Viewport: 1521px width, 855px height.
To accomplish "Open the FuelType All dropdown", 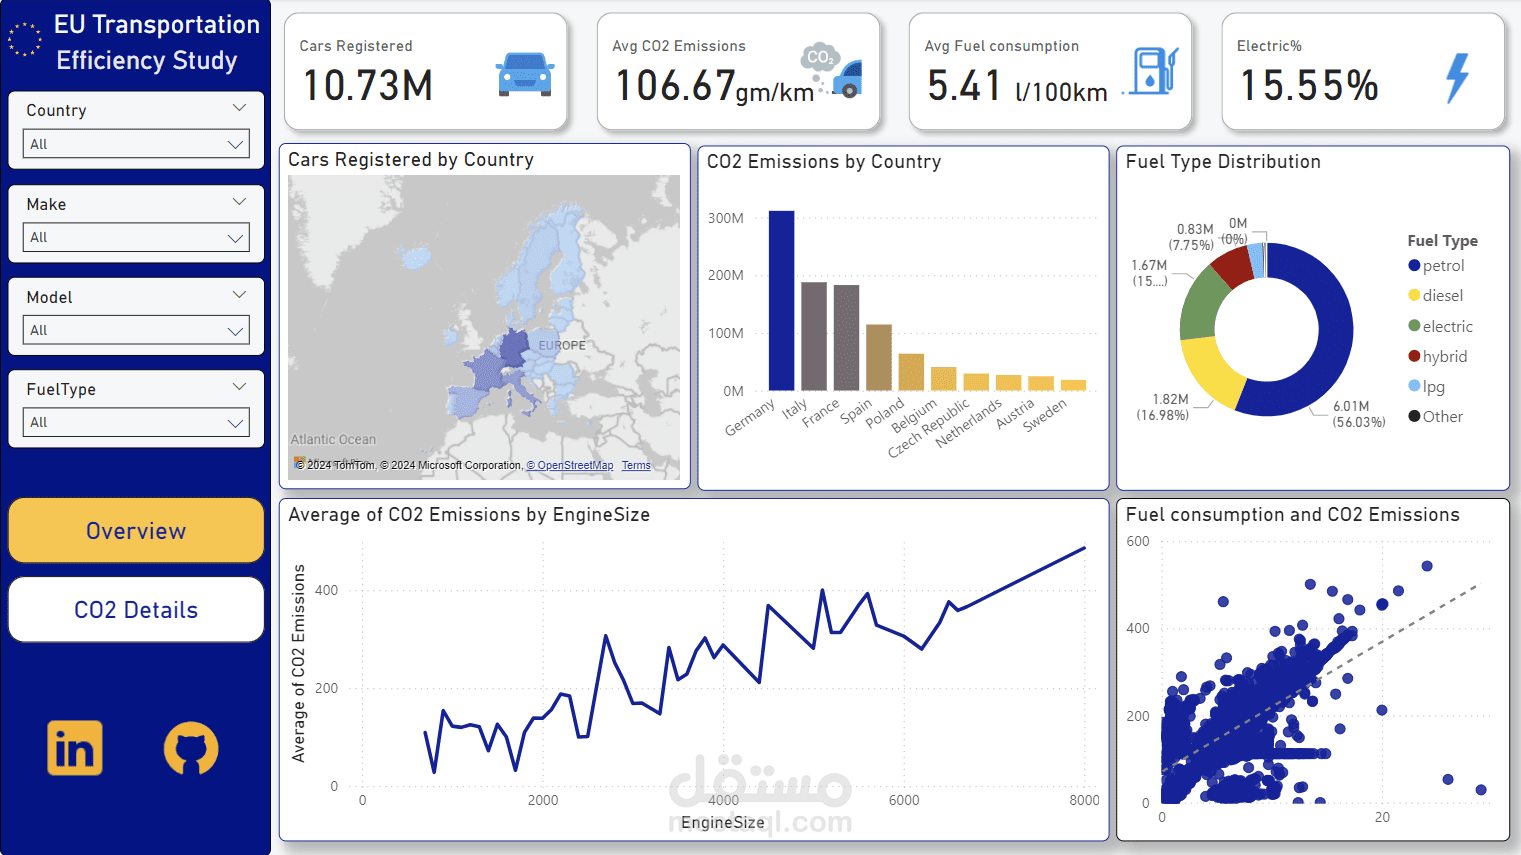I will click(136, 422).
